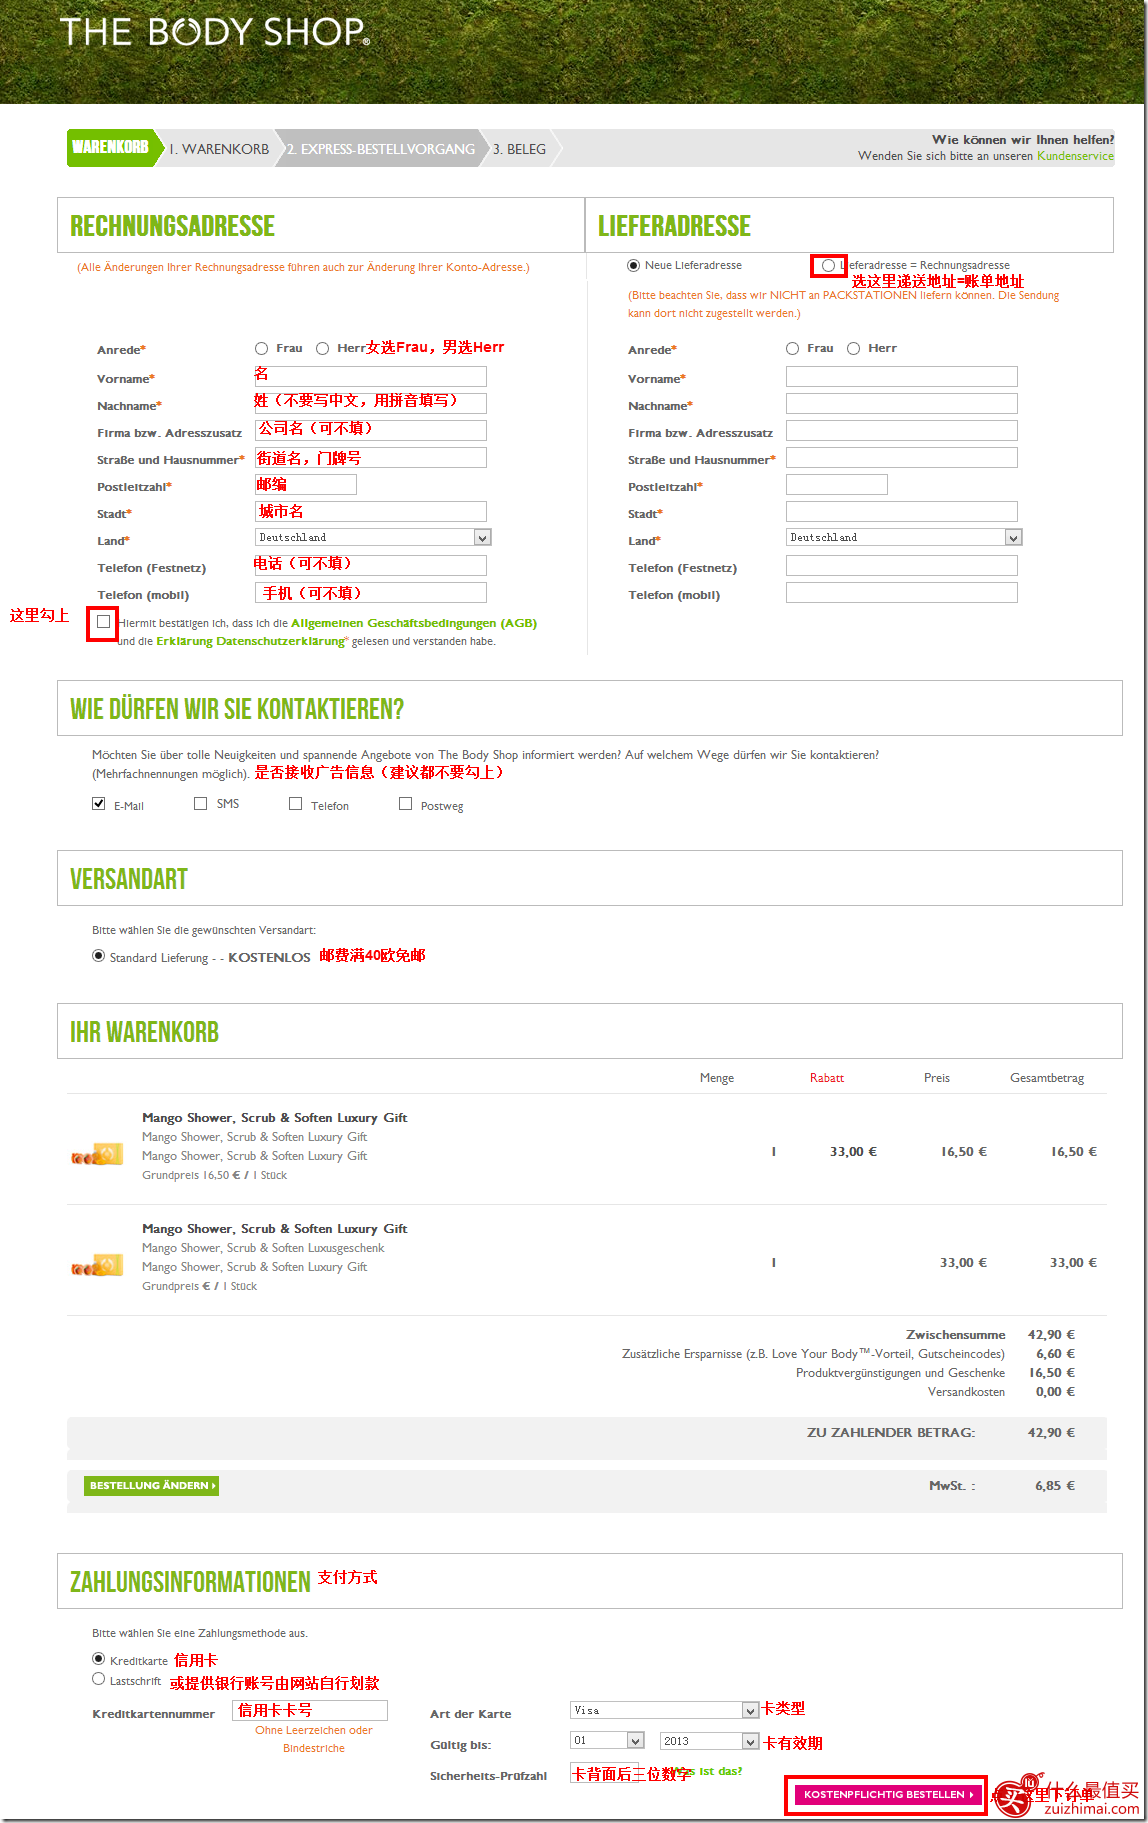The height and width of the screenshot is (1823, 1148).
Task: Go to step 2. EXPRESS-BESTELLVORGANG
Action: (x=381, y=149)
